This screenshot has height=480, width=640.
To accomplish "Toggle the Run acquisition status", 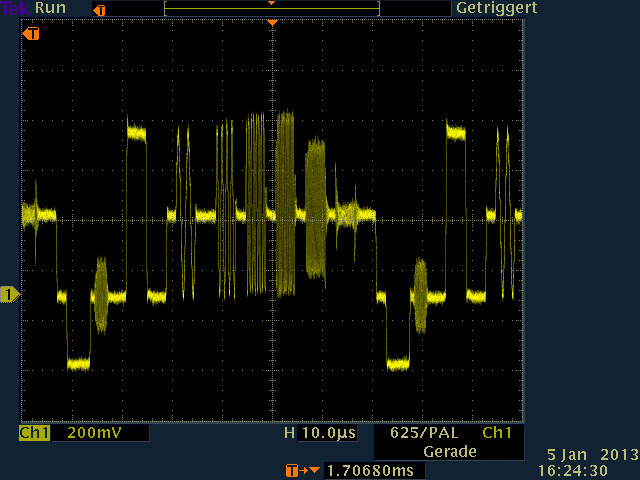I will pyautogui.click(x=52, y=8).
